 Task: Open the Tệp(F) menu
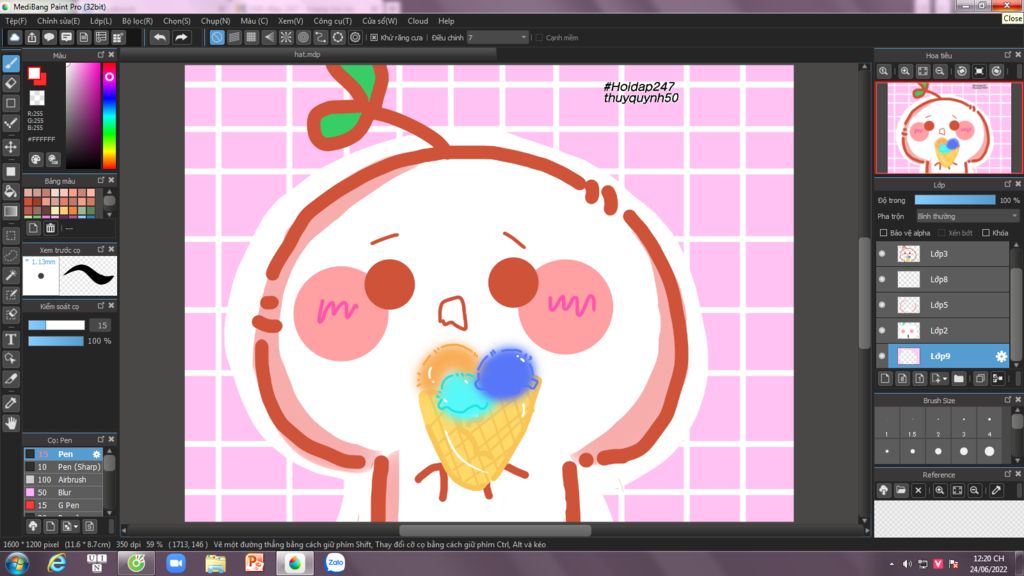16,21
